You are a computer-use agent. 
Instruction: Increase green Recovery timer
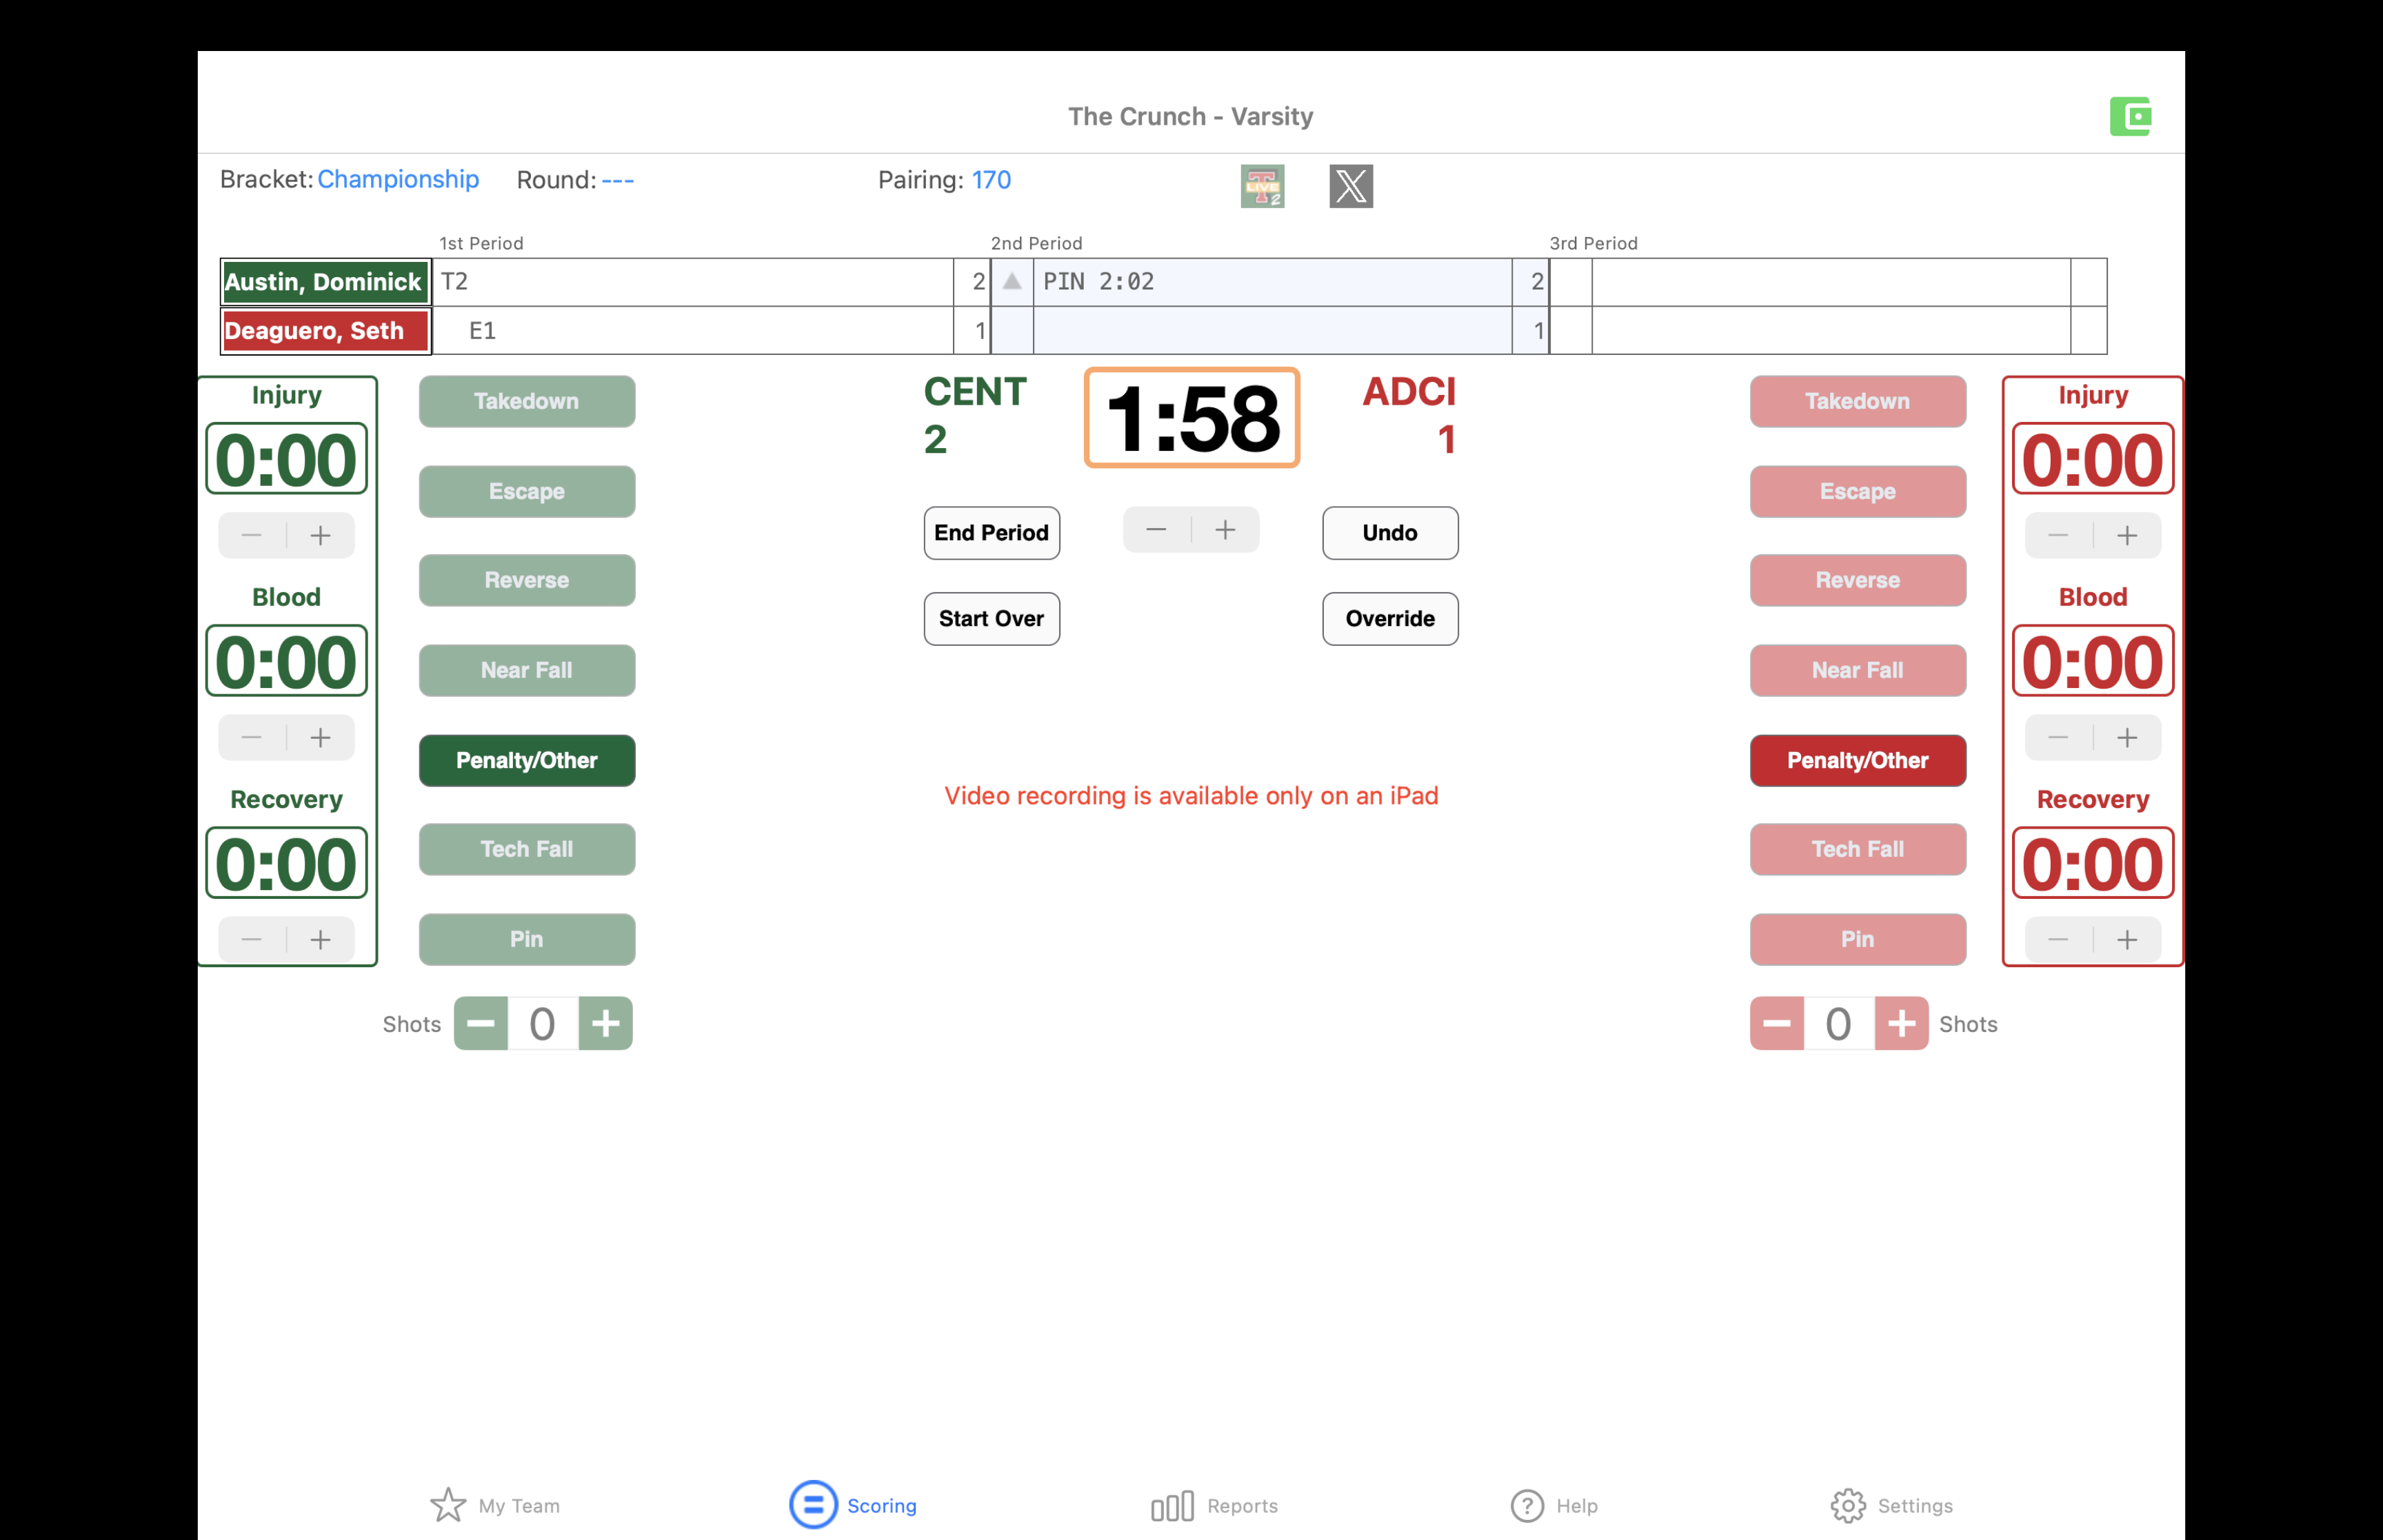pyautogui.click(x=321, y=940)
